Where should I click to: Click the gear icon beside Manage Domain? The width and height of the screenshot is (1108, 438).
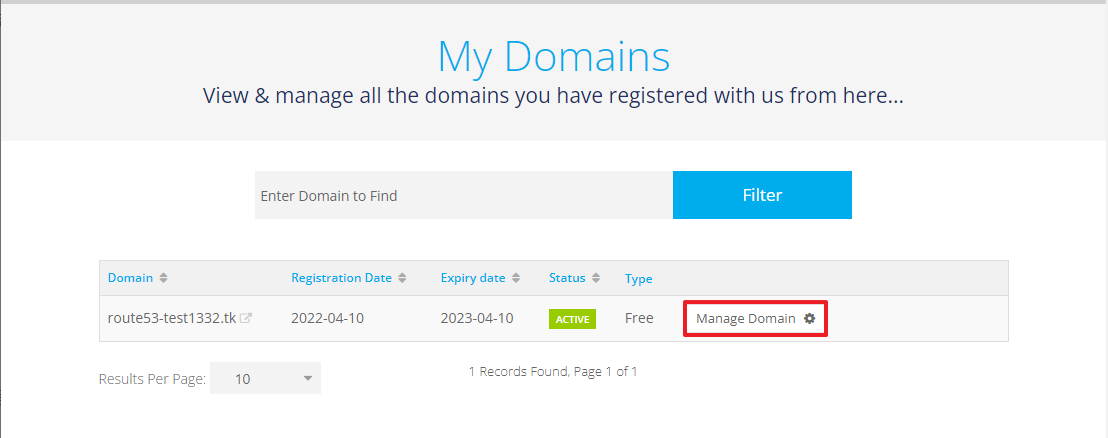[x=810, y=319]
